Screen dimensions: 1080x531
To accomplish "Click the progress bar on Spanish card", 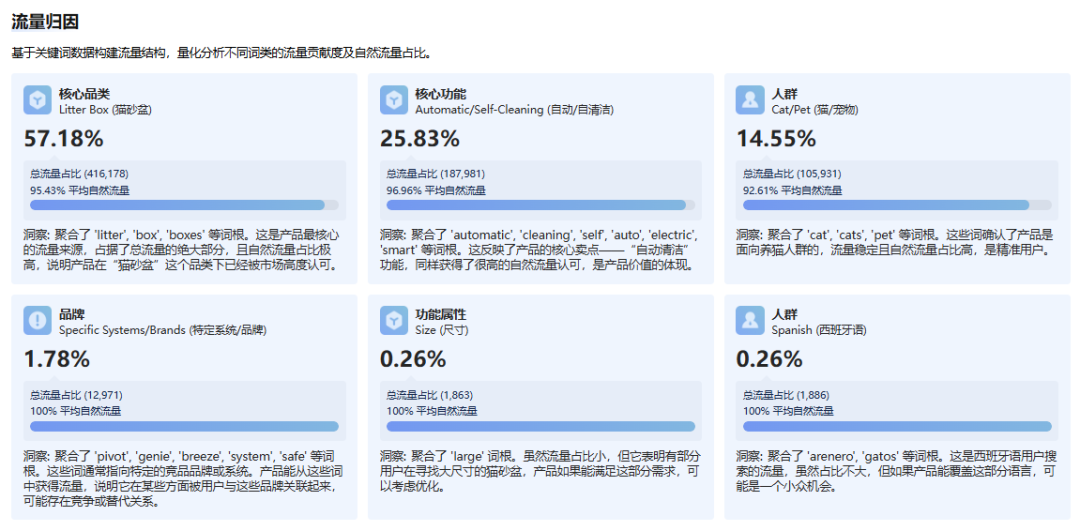I will (x=897, y=426).
